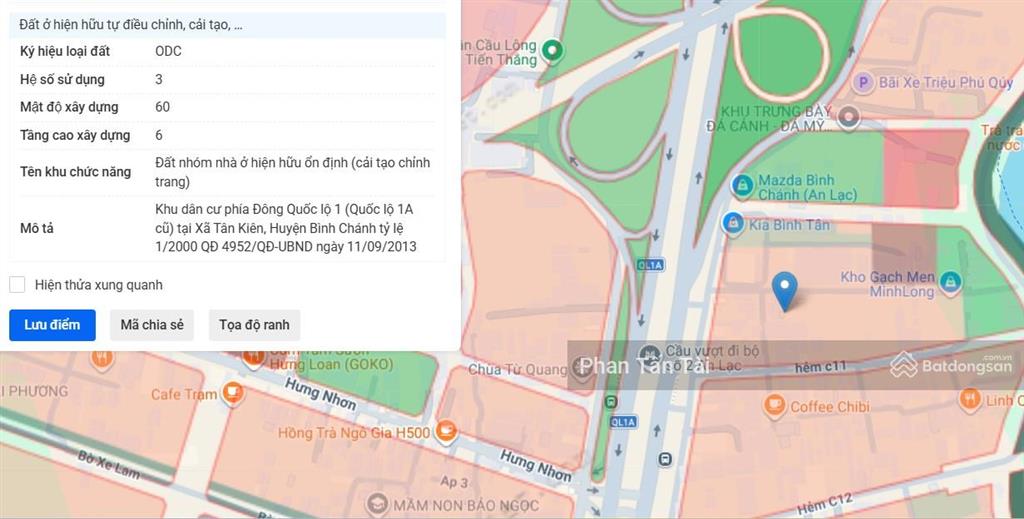1024x519 pixels.
Task: Click the Ấp 3 map label
Action: pyautogui.click(x=454, y=482)
